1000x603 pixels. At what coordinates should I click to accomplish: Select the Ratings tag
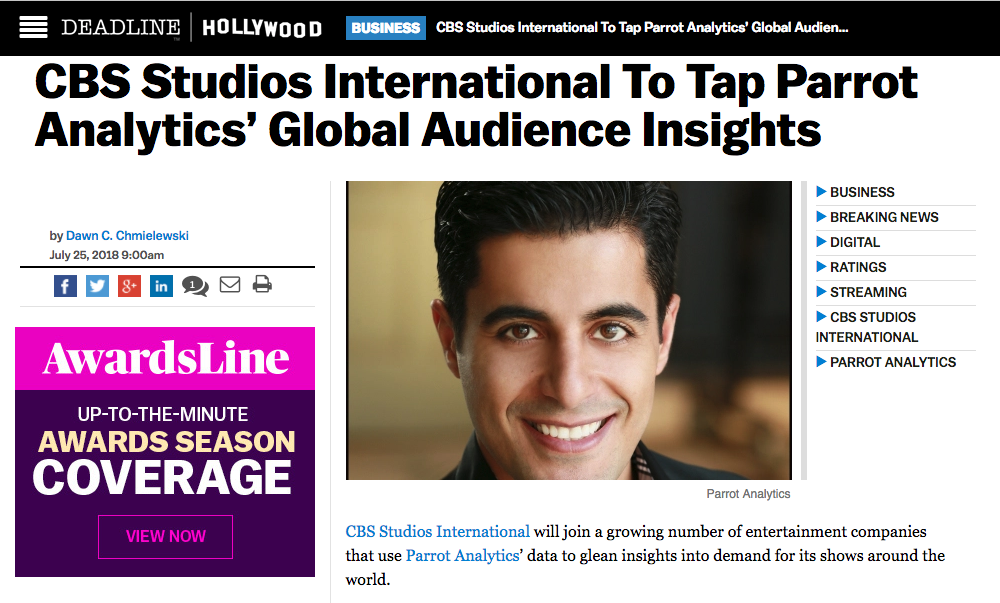(858, 267)
